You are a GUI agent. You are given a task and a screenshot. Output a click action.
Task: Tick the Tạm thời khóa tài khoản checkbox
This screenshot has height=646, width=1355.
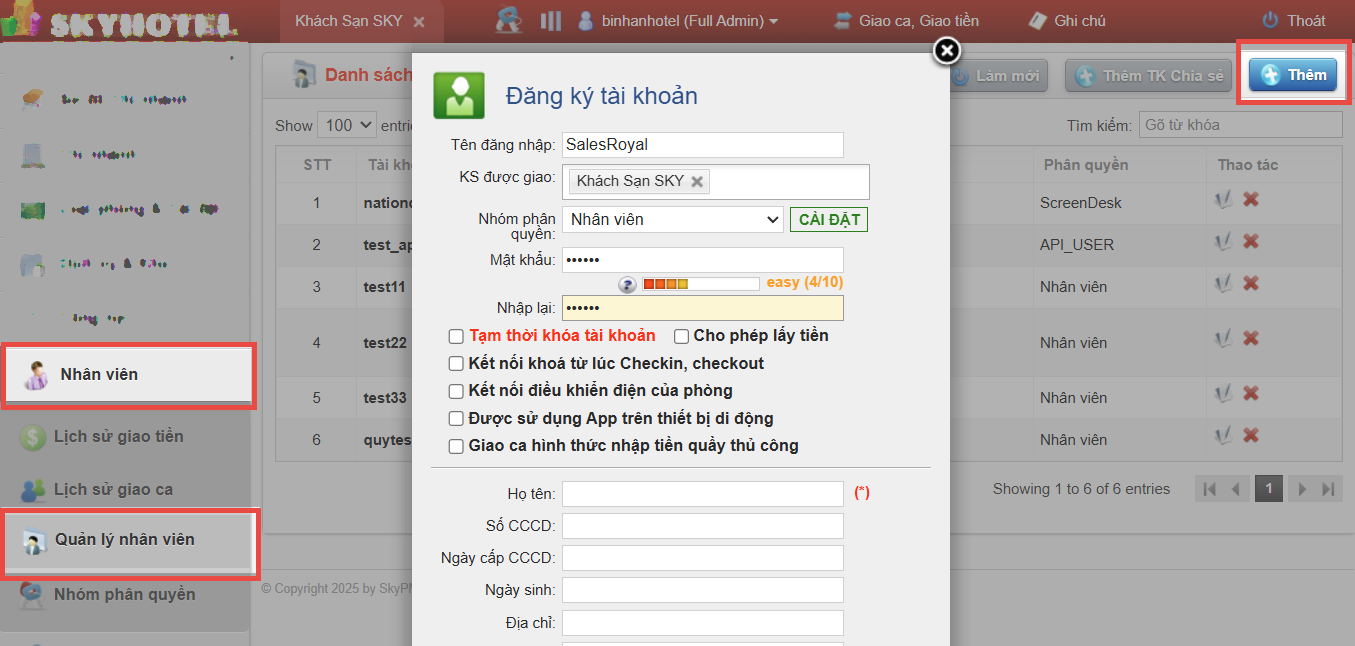[456, 336]
